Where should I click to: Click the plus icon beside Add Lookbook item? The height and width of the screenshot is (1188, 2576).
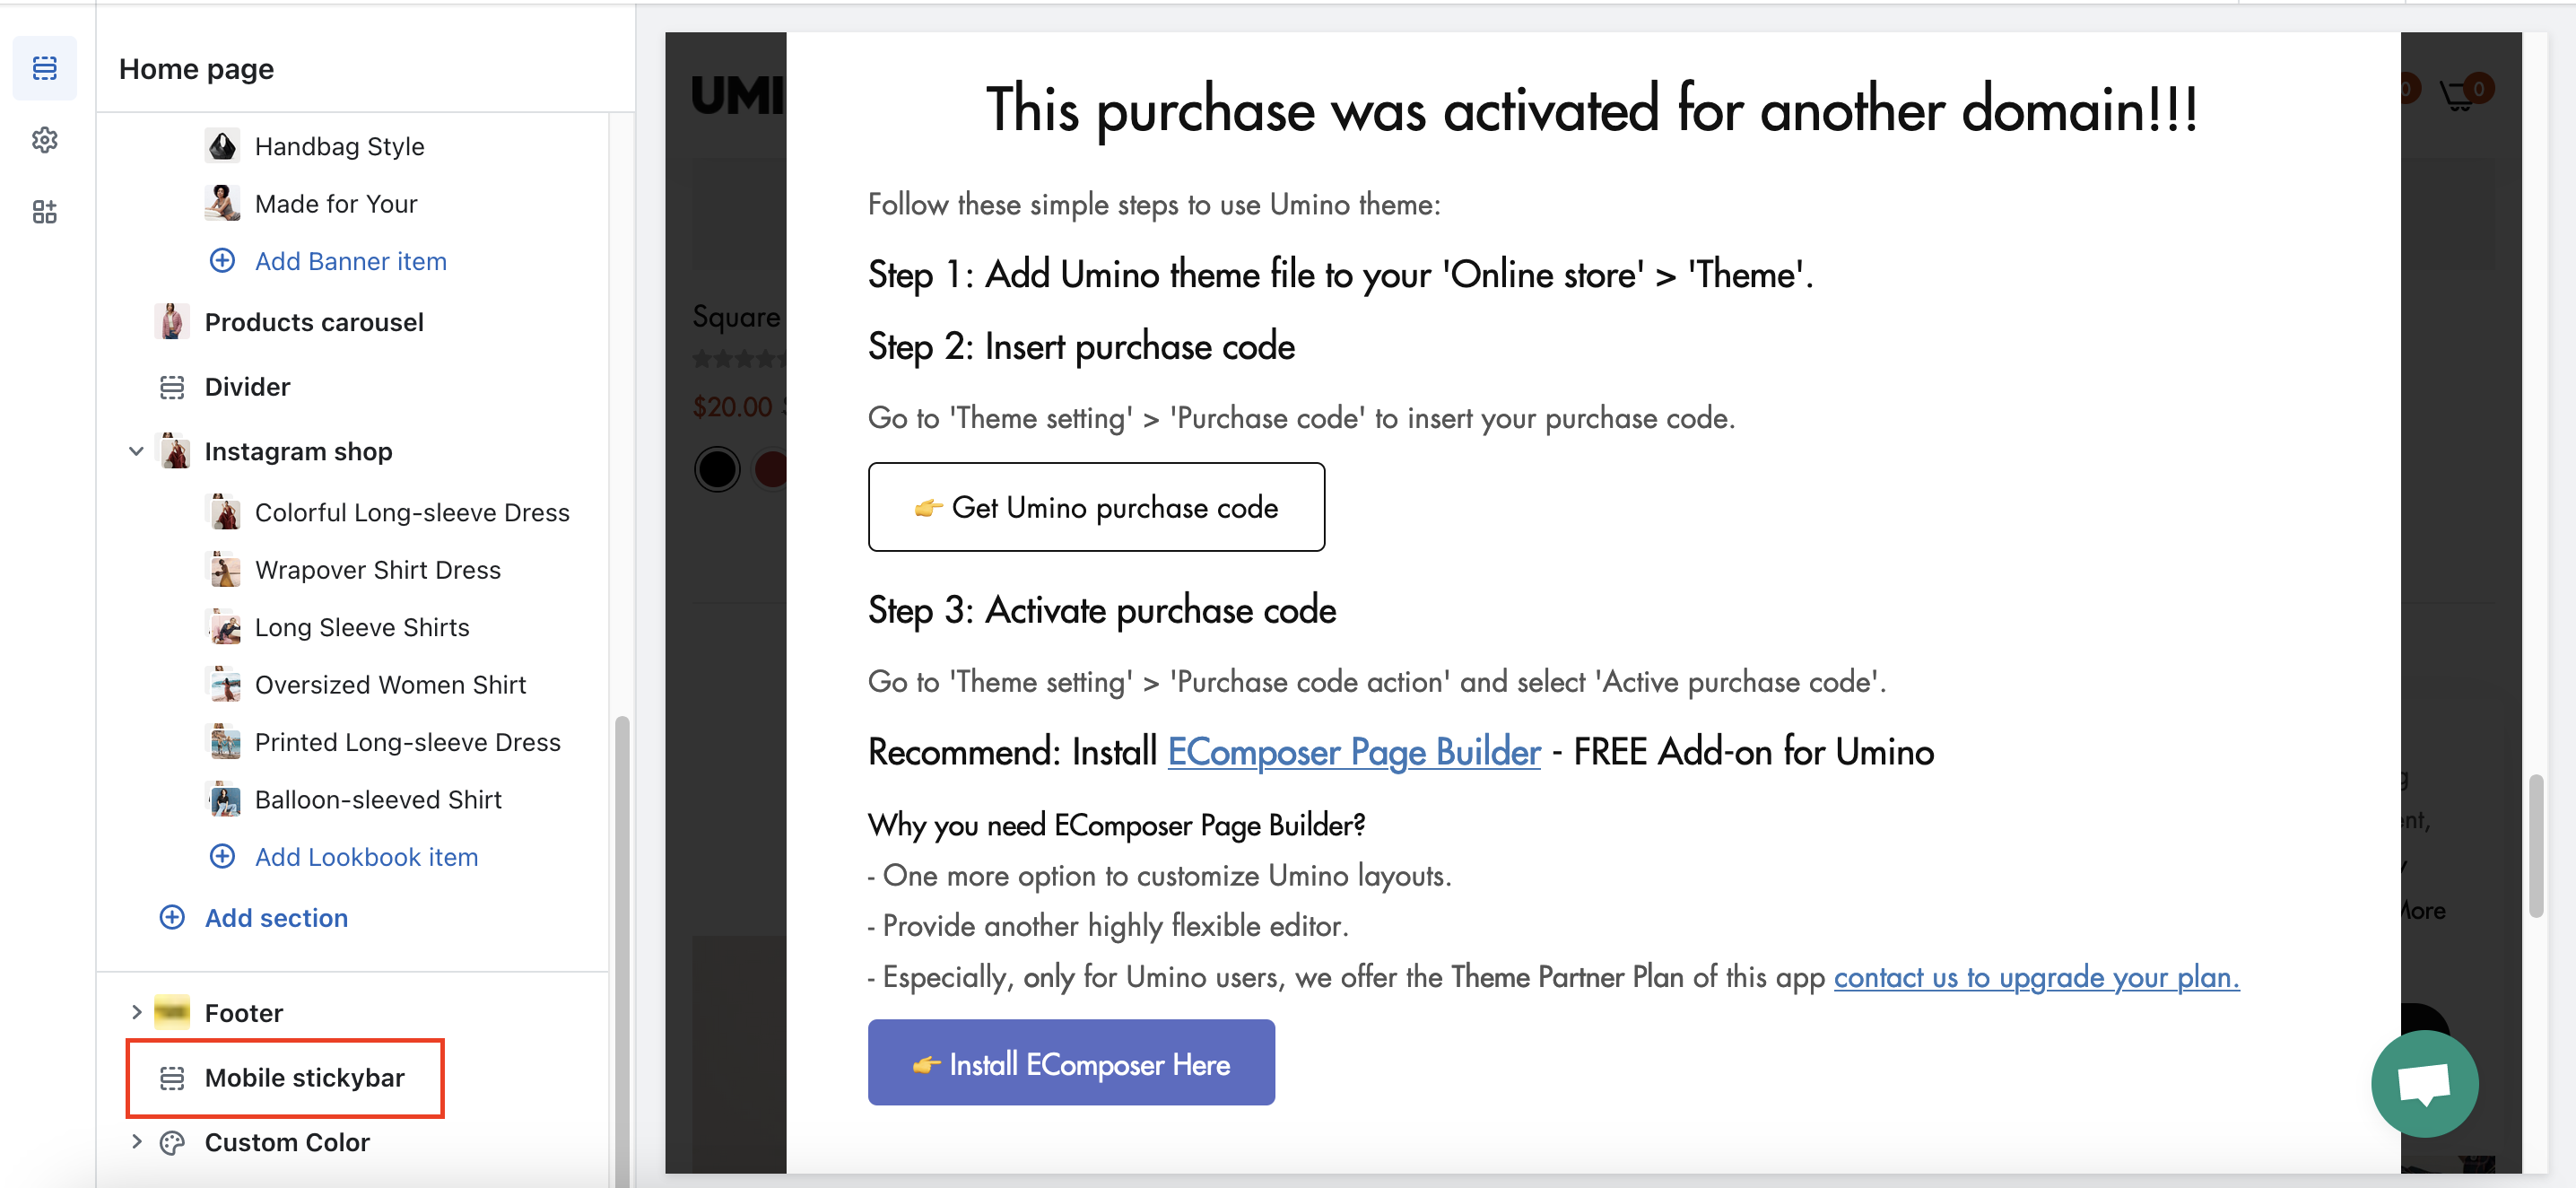point(222,857)
